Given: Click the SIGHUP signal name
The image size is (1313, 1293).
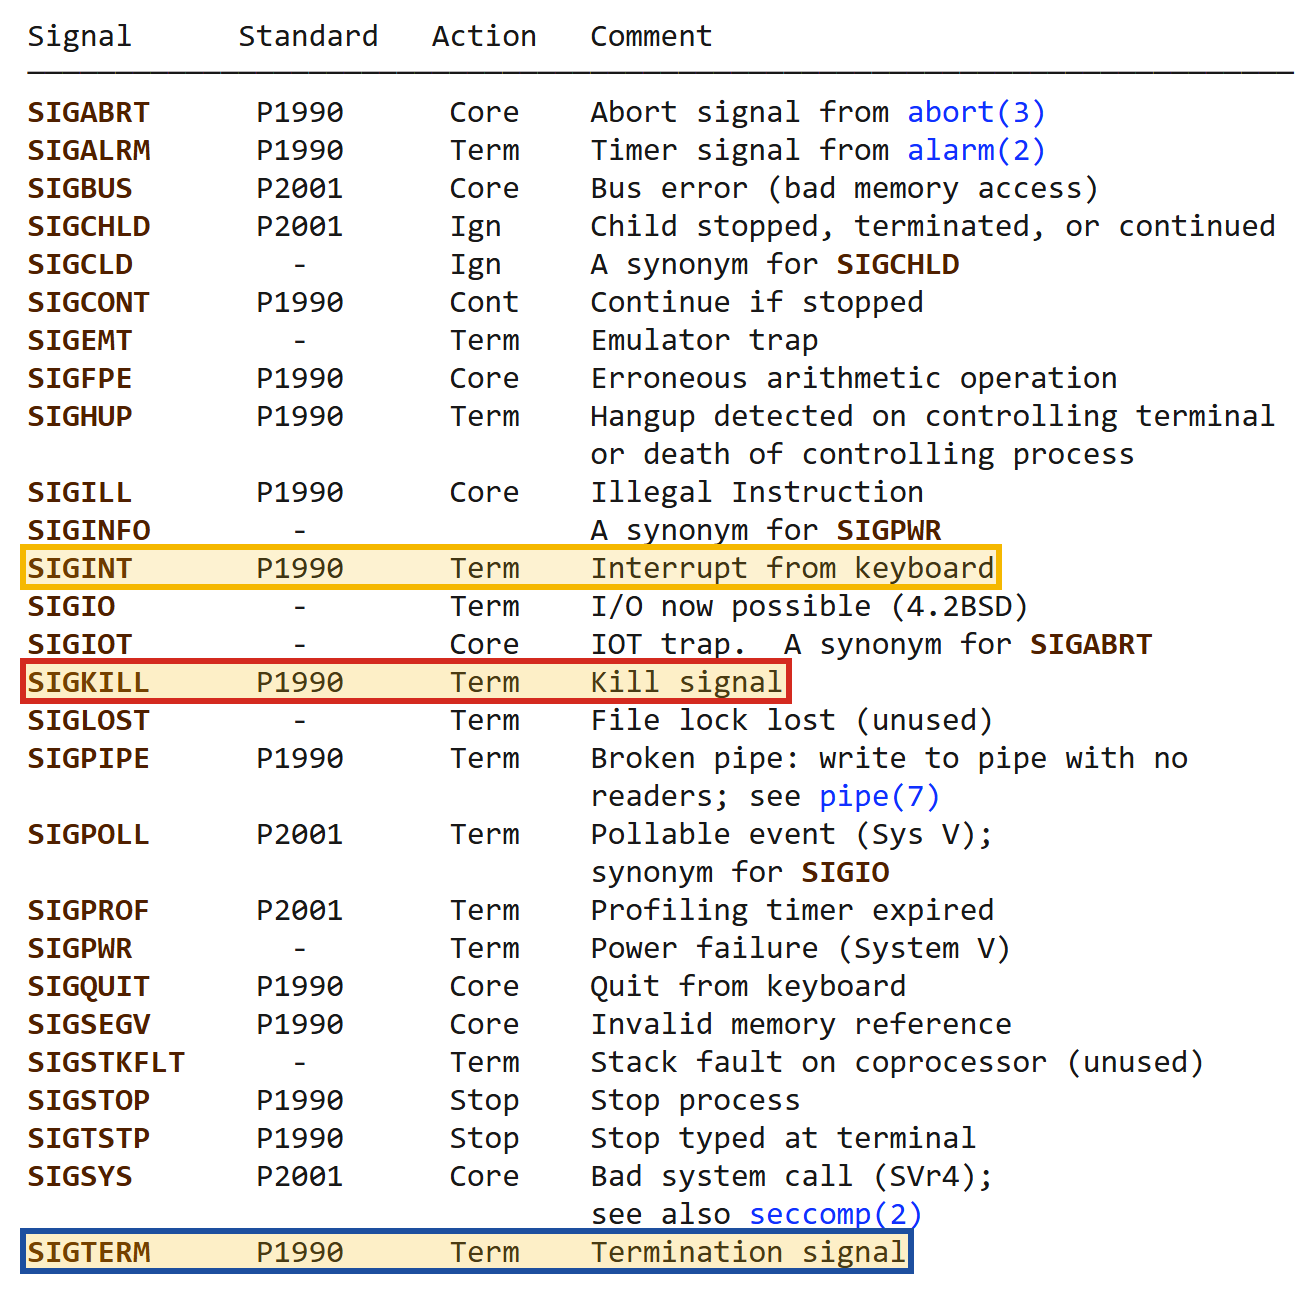Looking at the screenshot, I should tap(80, 416).
